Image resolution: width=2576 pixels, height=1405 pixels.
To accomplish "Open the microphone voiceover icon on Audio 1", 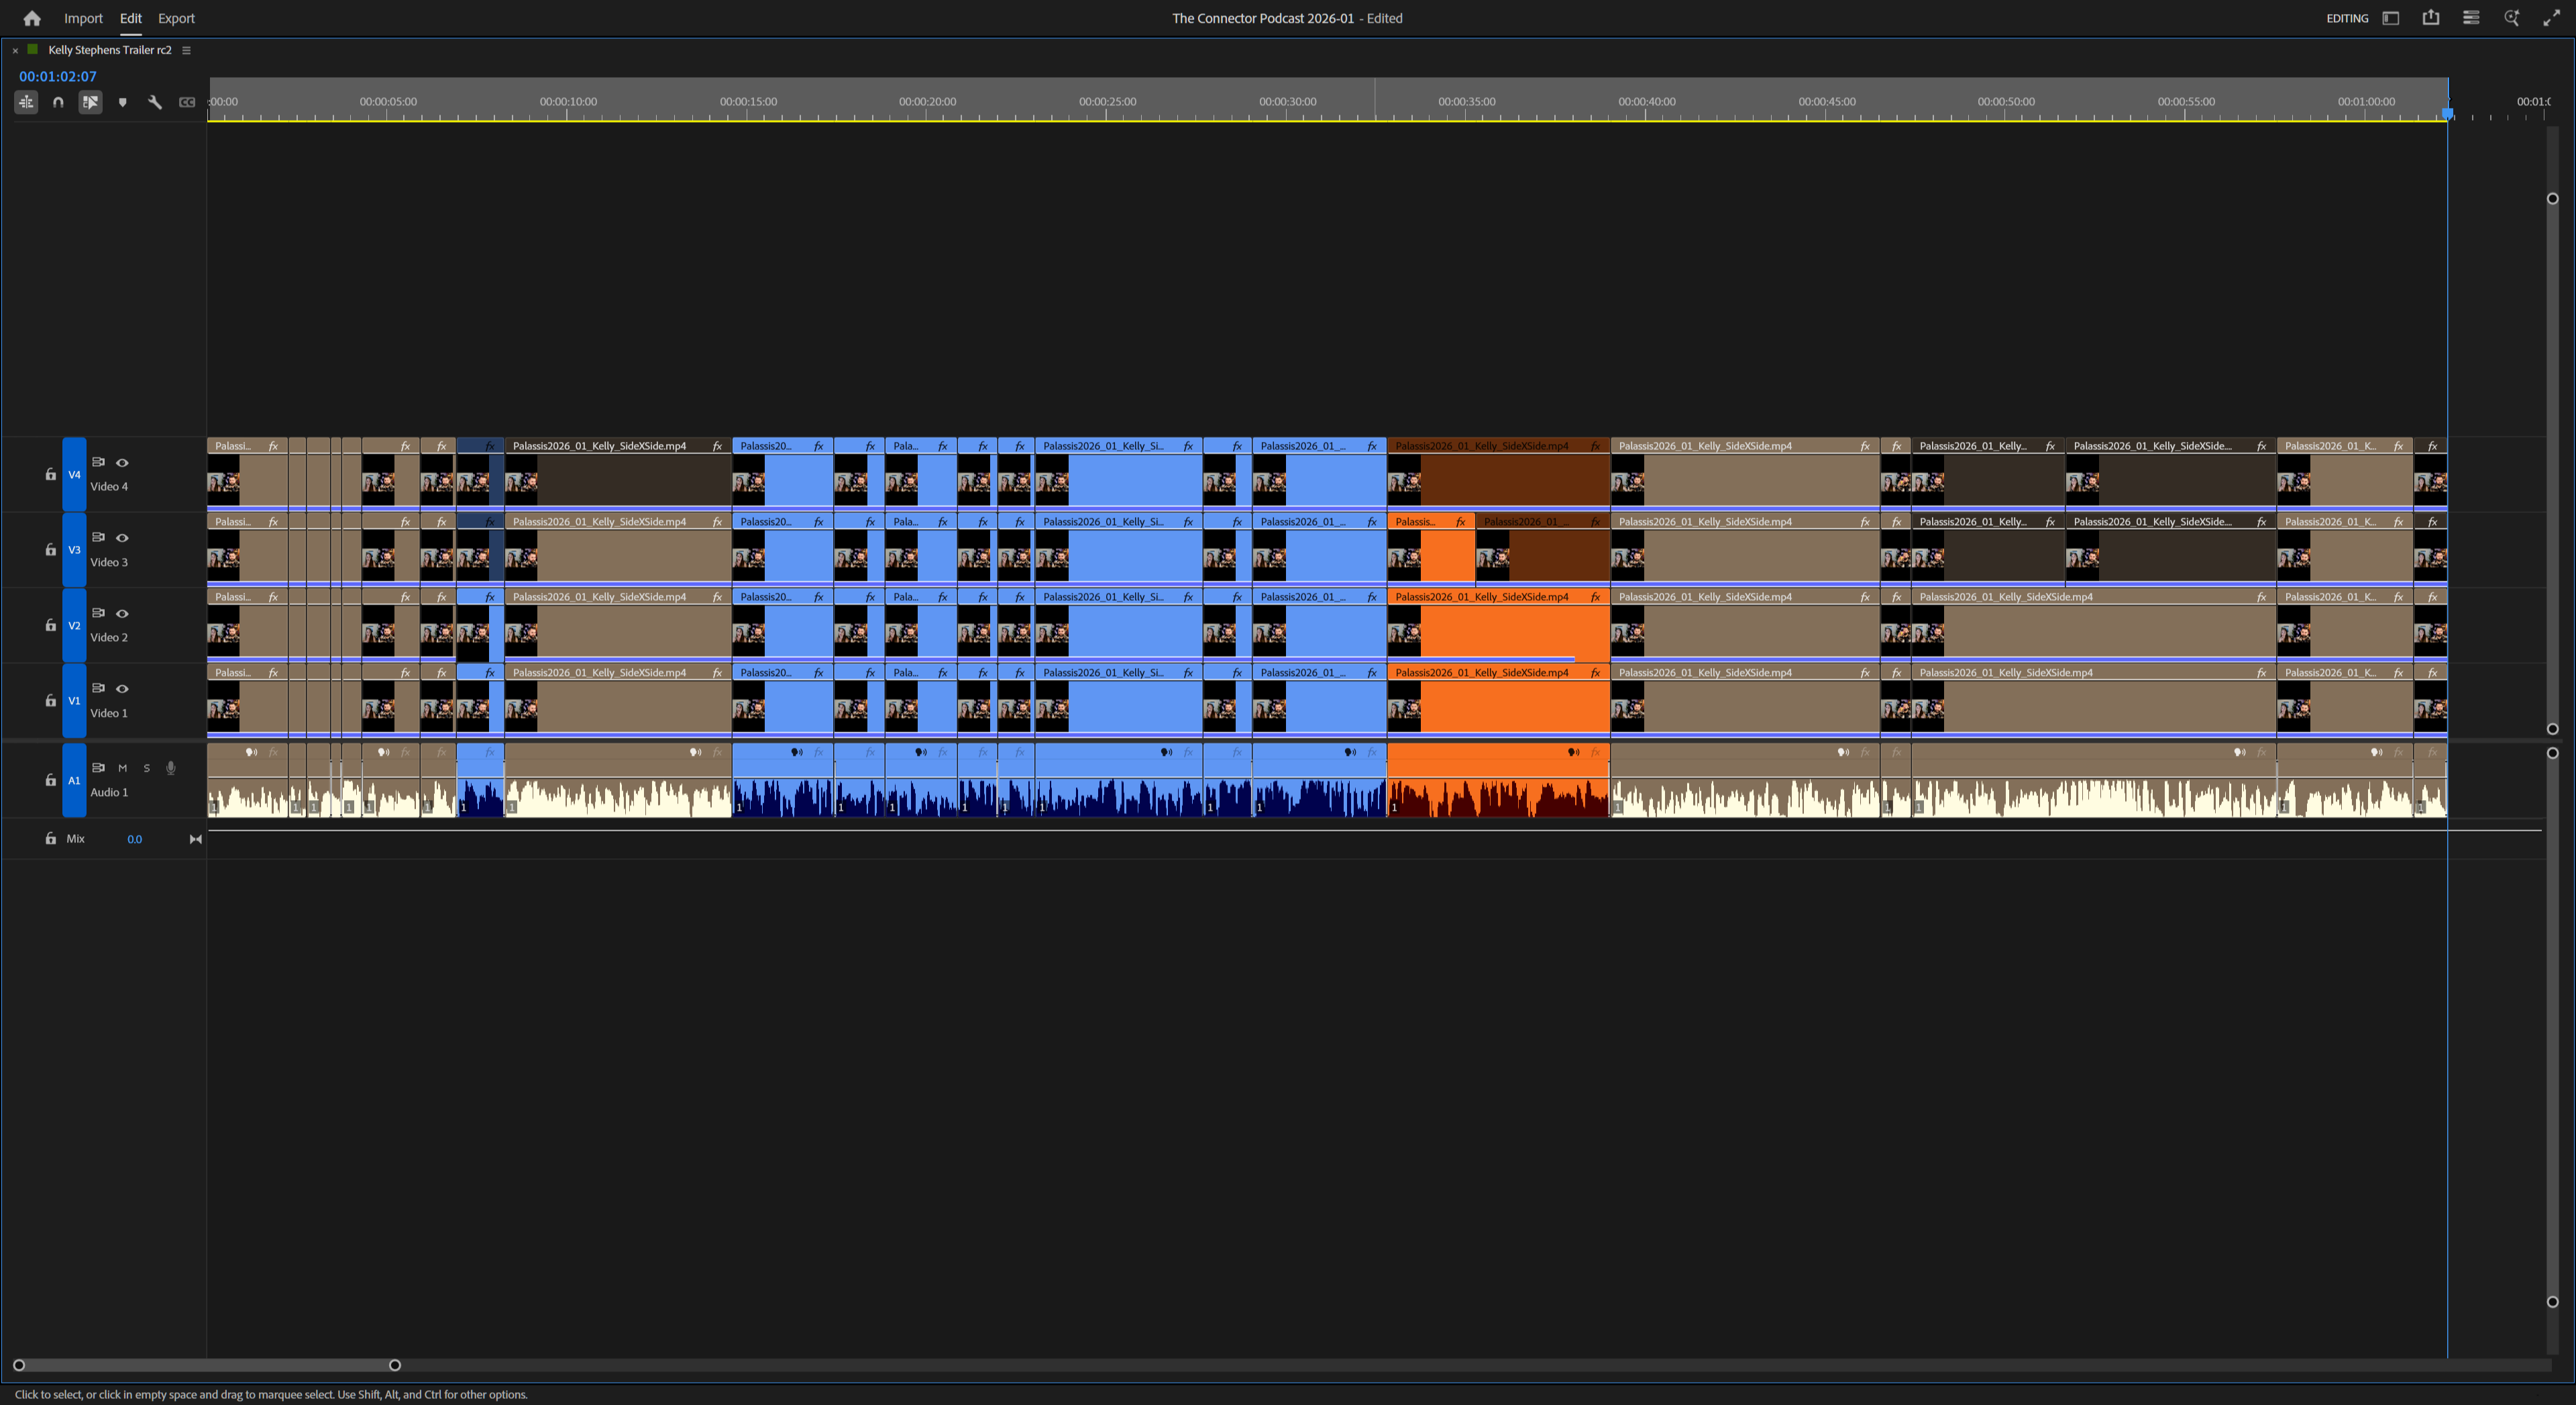I will (171, 768).
